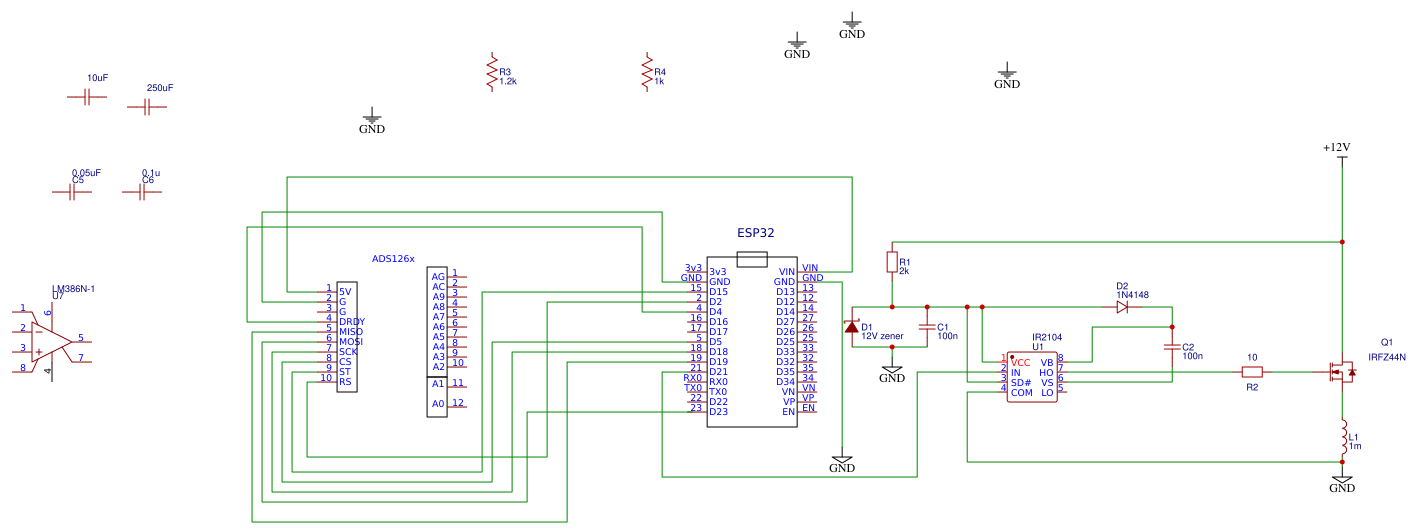Screen dimensions: 1417x532
Task: Select capacitor C2 100n symbol
Action: tap(1172, 346)
